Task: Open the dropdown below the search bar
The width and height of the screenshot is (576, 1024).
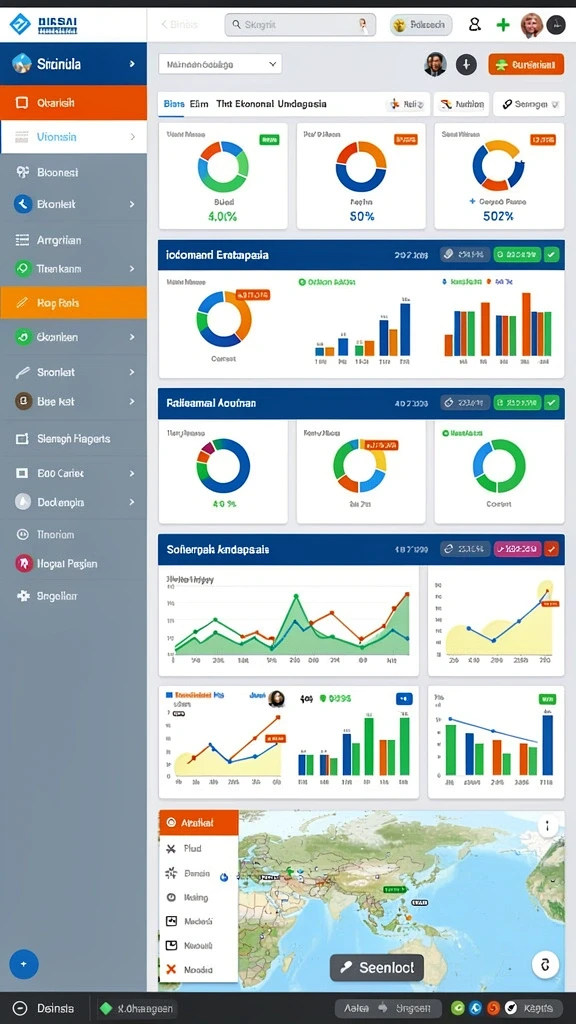Action: 220,64
